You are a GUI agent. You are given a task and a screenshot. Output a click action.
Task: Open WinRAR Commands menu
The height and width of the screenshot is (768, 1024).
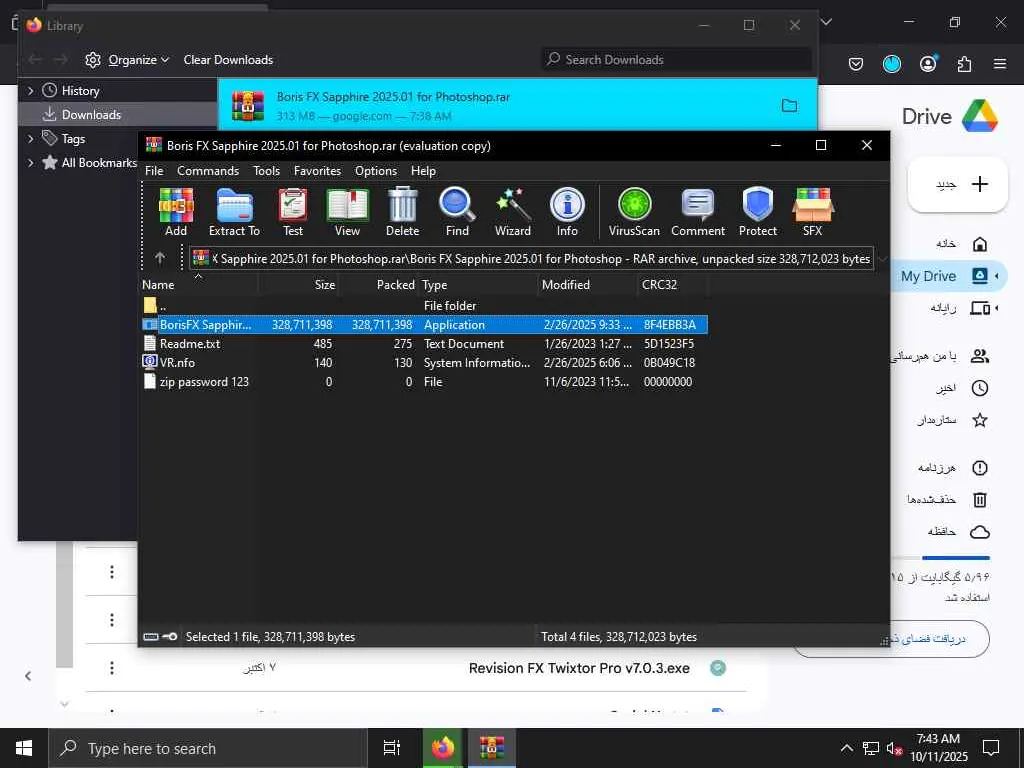pos(208,170)
